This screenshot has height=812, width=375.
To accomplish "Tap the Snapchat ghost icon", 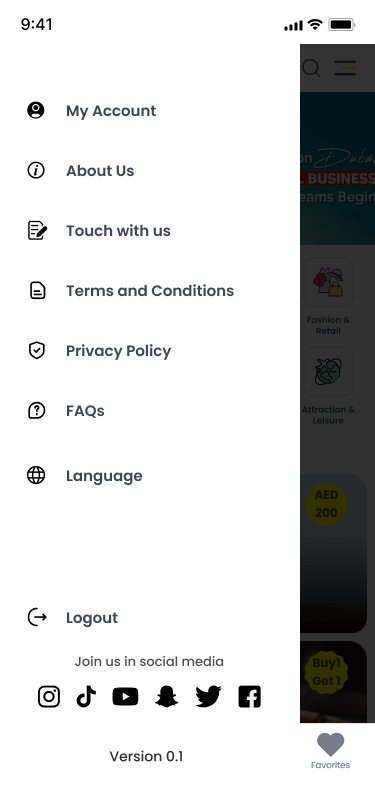I will coord(167,697).
